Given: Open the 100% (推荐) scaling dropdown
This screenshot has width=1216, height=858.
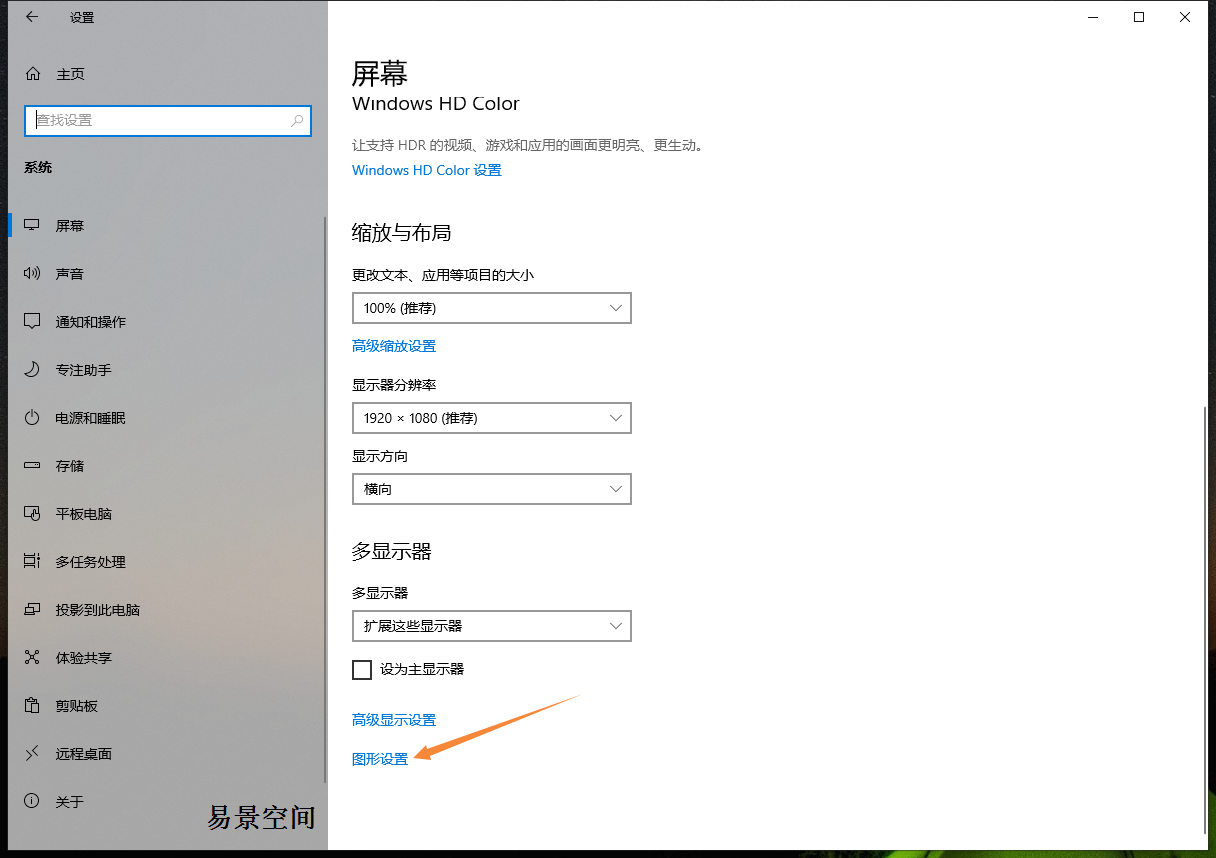Looking at the screenshot, I should pyautogui.click(x=492, y=308).
